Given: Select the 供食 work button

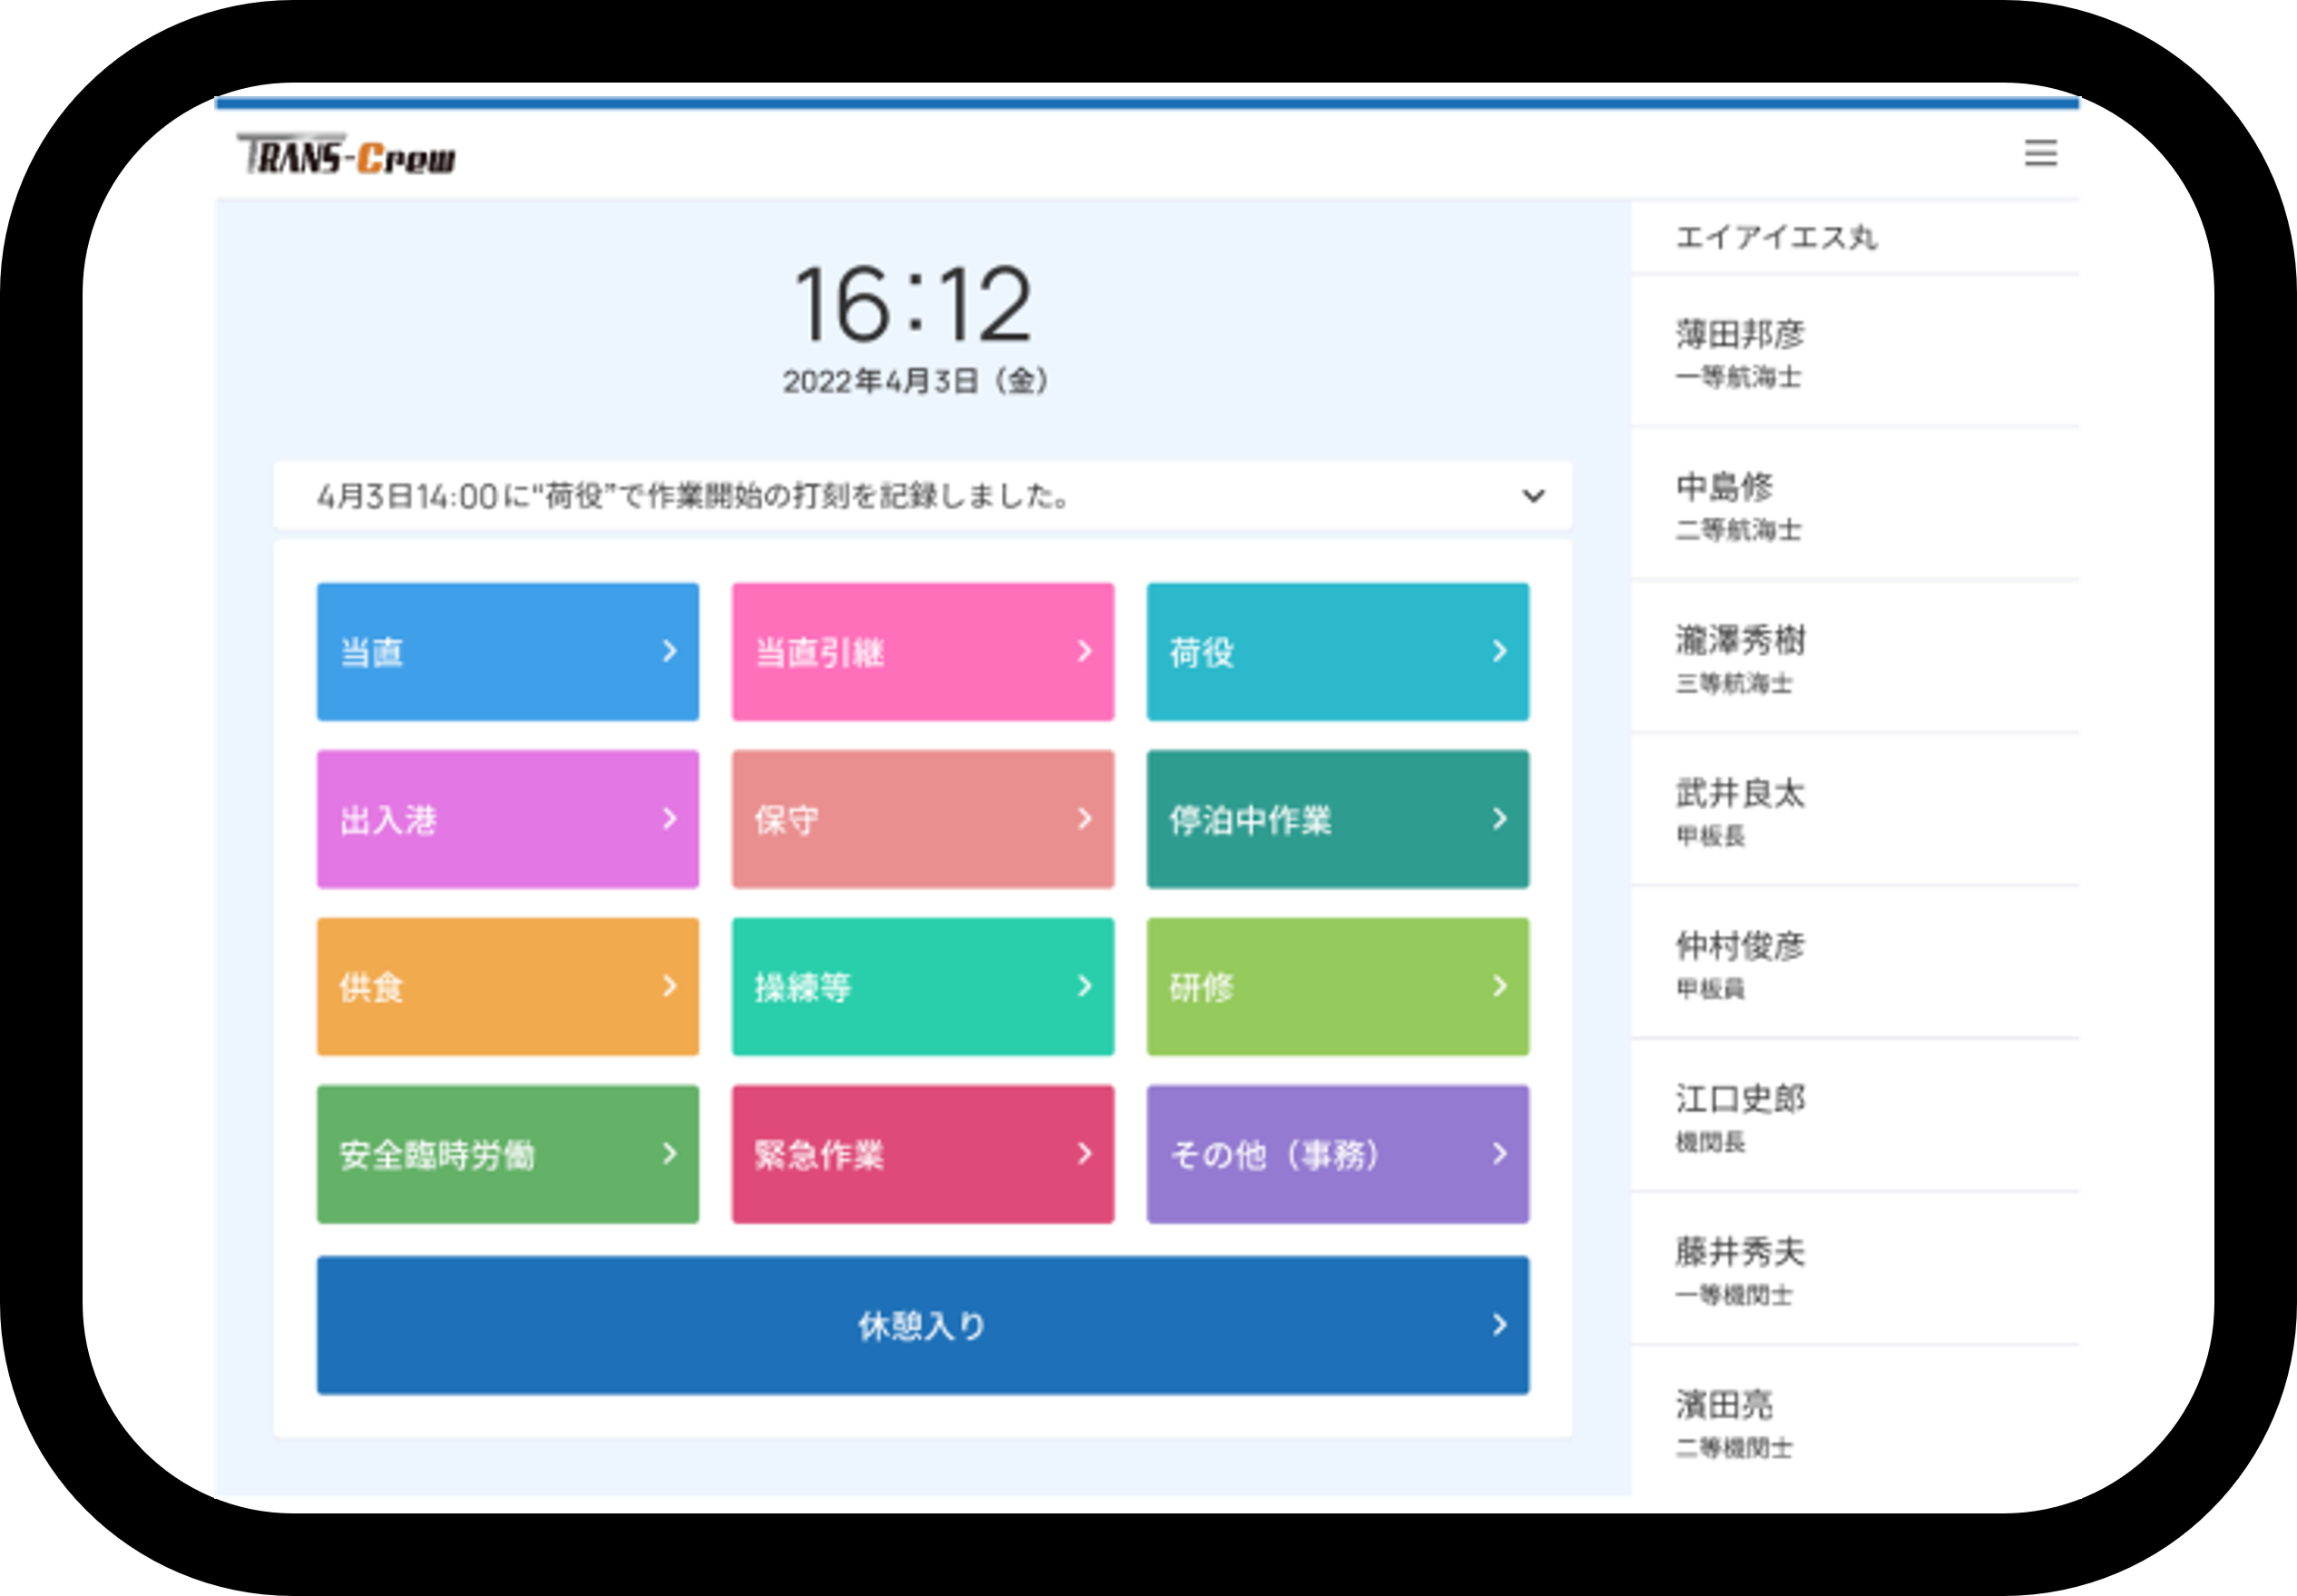Looking at the screenshot, I should [508, 987].
